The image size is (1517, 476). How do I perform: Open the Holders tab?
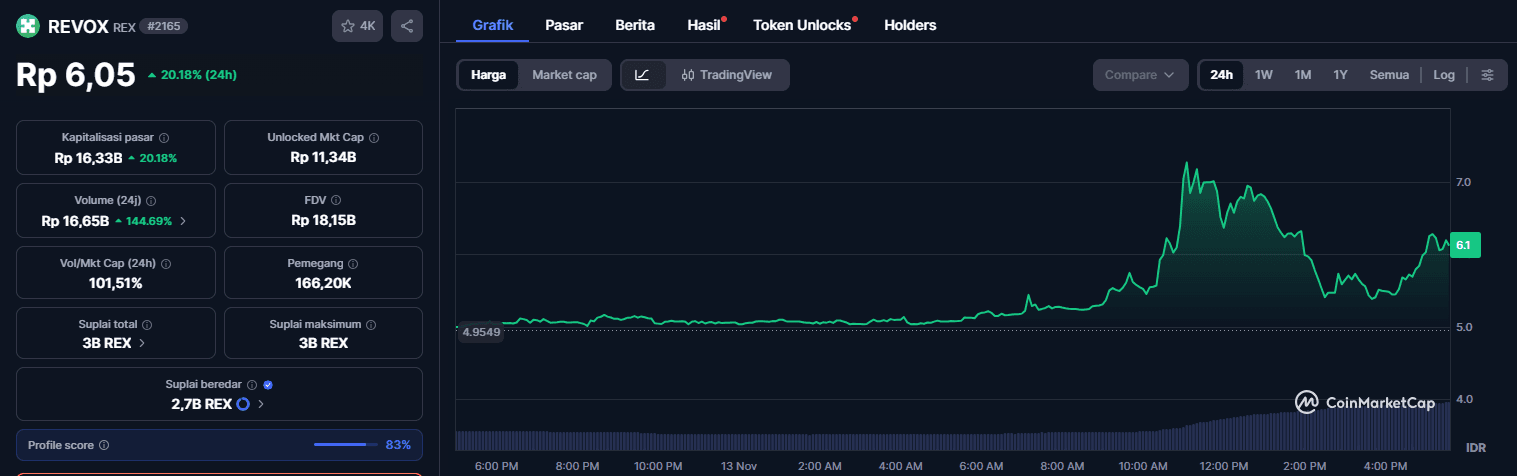tap(910, 25)
